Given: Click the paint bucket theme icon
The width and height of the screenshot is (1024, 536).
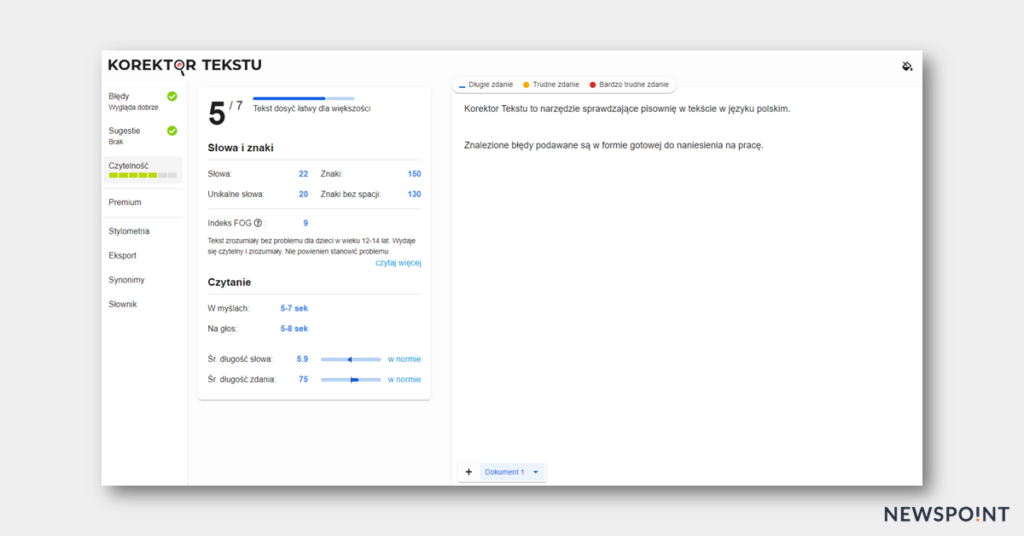Looking at the screenshot, I should click(x=907, y=66).
